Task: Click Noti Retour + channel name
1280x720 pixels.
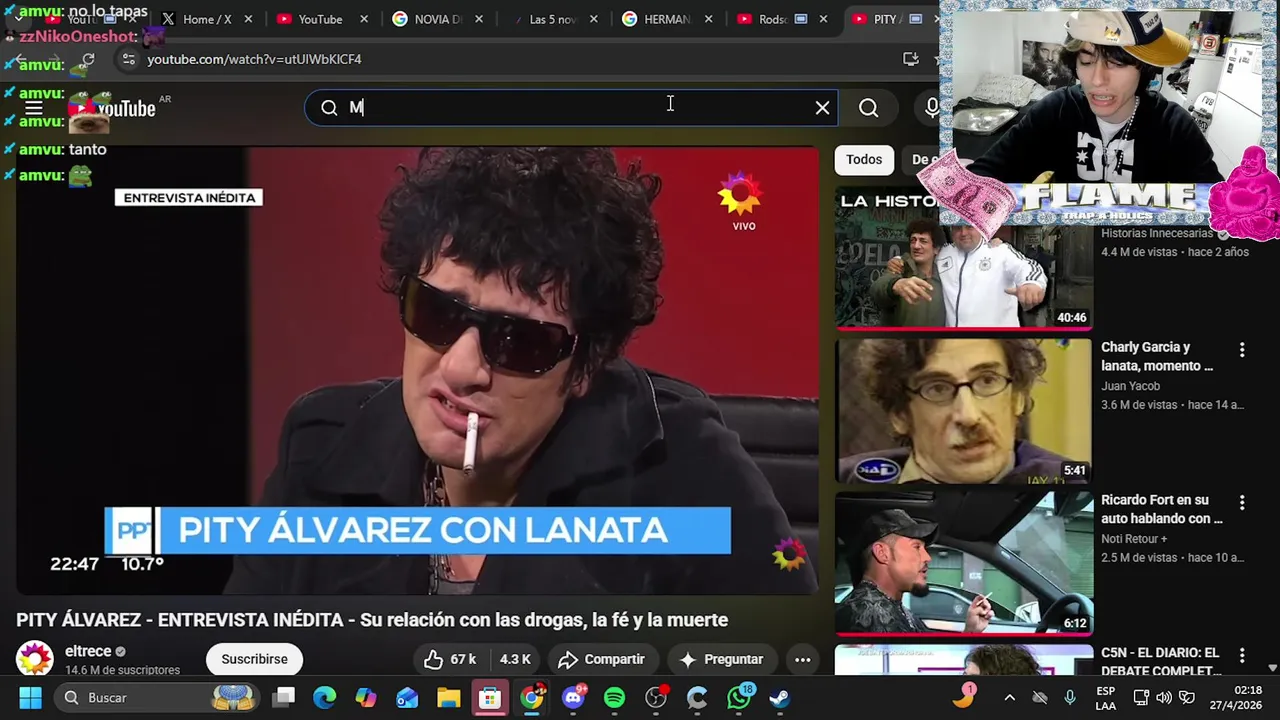Action: click(x=1134, y=539)
